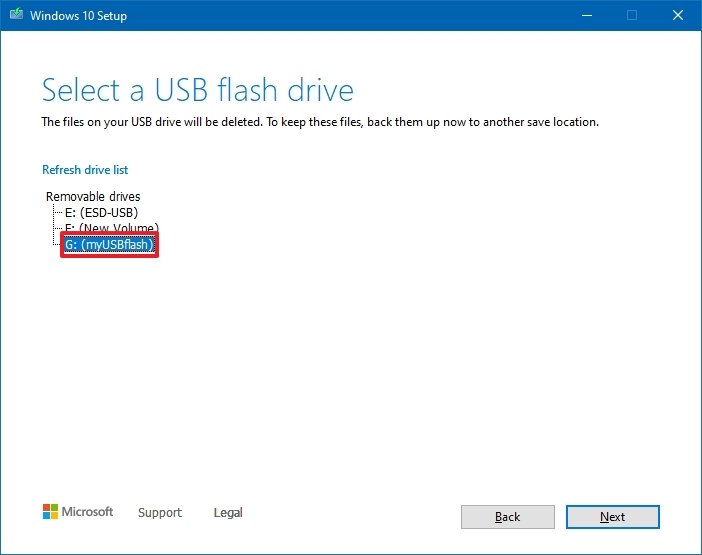Click the Windows 10 Setup title text
702x555 pixels.
pos(78,16)
